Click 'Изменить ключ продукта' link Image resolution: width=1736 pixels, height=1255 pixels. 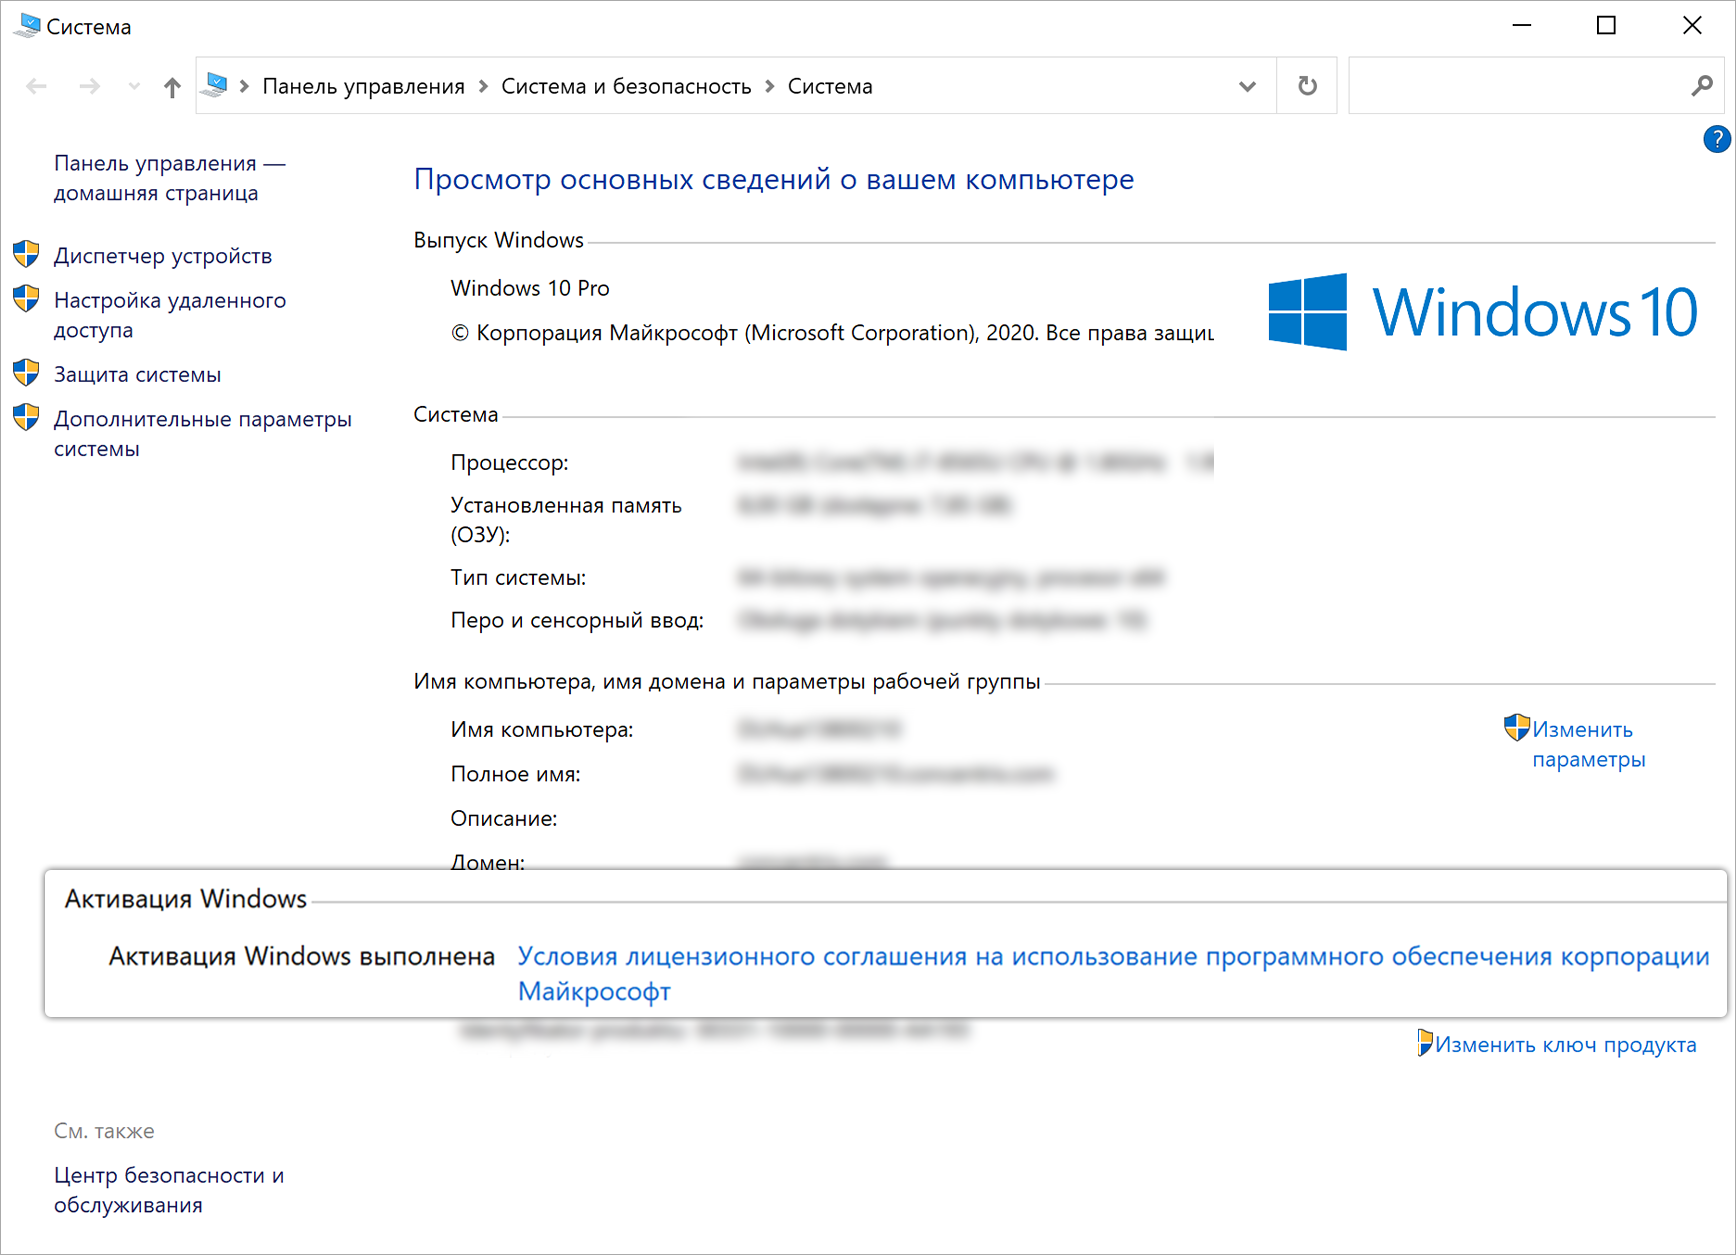coord(1565,1045)
